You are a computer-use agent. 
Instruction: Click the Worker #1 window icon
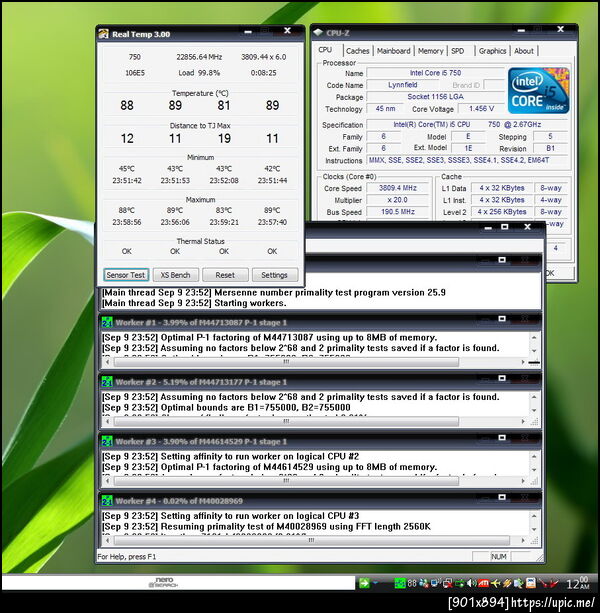tap(107, 323)
